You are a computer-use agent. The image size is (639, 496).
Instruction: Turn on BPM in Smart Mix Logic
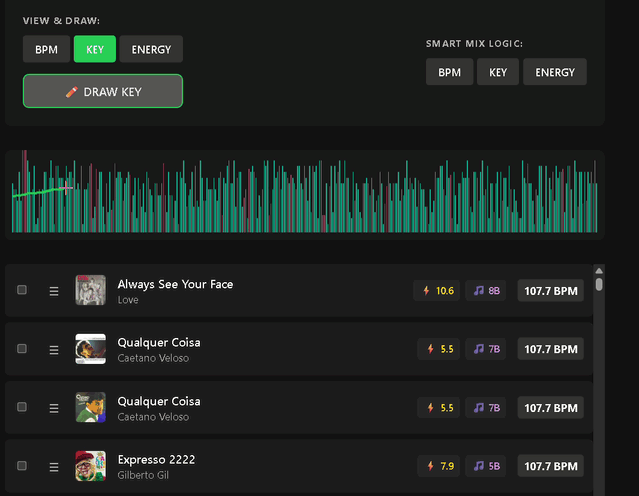tap(449, 72)
